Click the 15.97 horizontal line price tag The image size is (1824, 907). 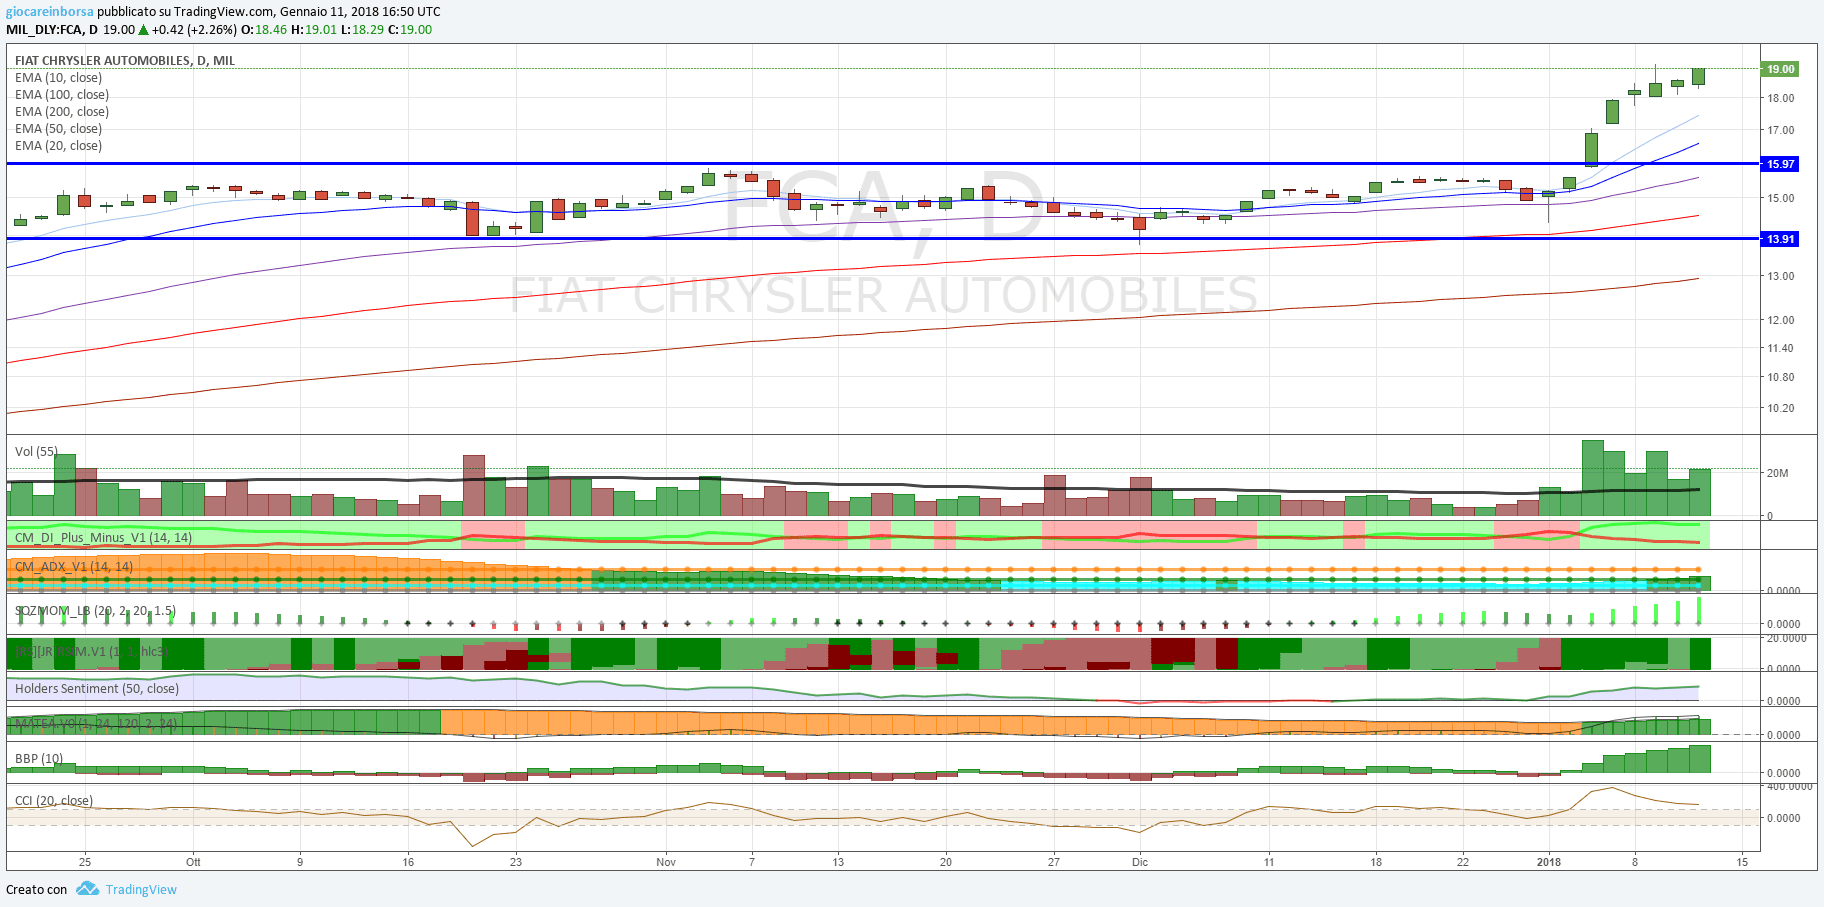1780,164
